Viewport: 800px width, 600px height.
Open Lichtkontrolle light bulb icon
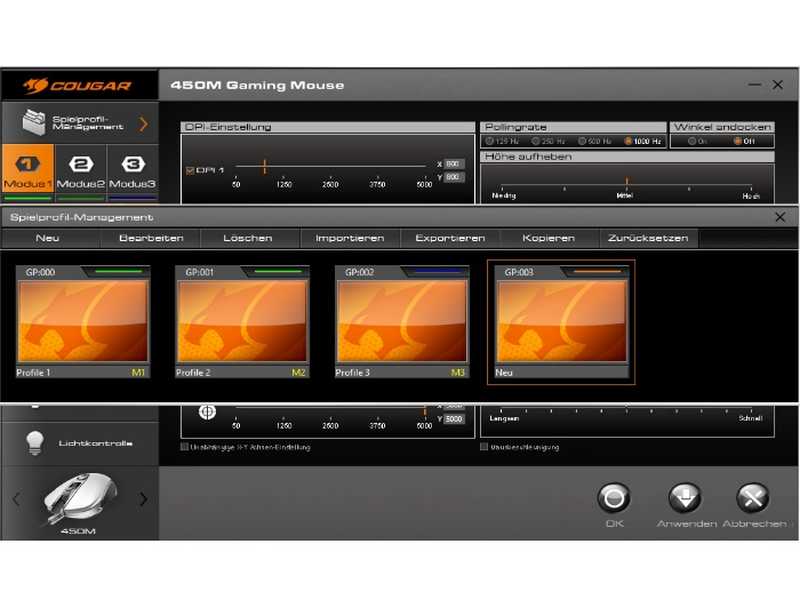35,443
